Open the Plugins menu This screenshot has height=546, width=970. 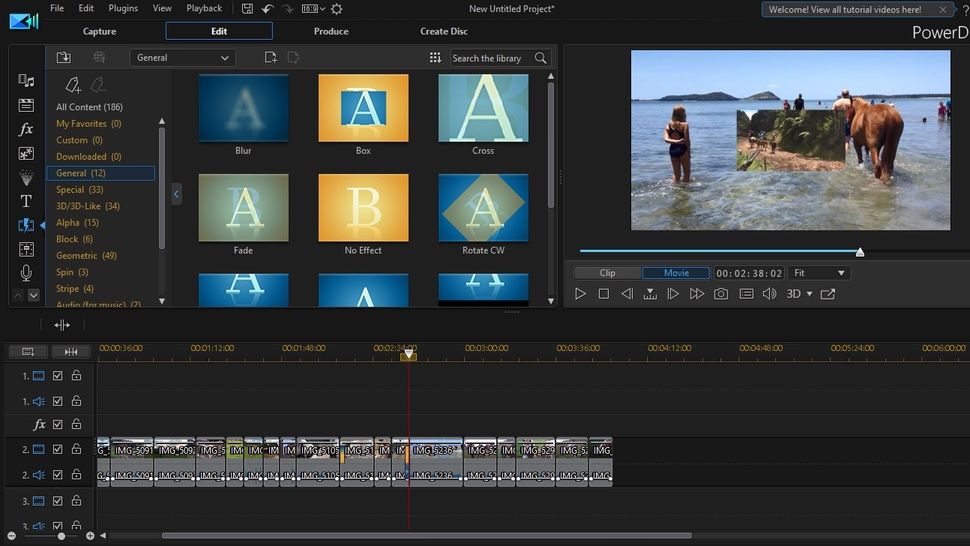[123, 8]
